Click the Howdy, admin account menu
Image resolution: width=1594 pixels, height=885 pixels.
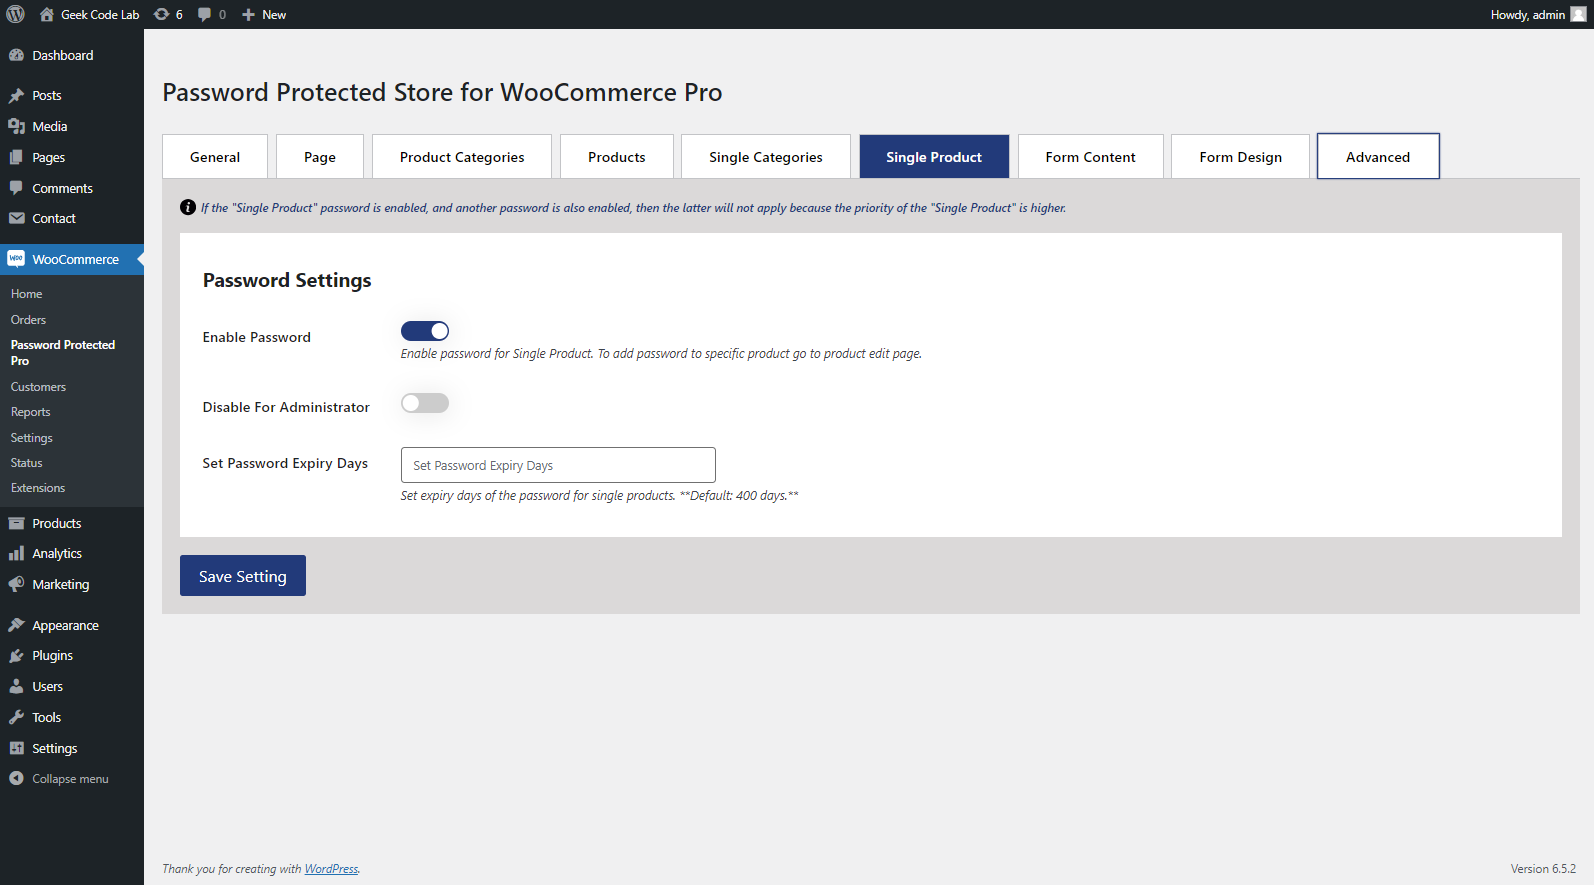pos(1538,14)
